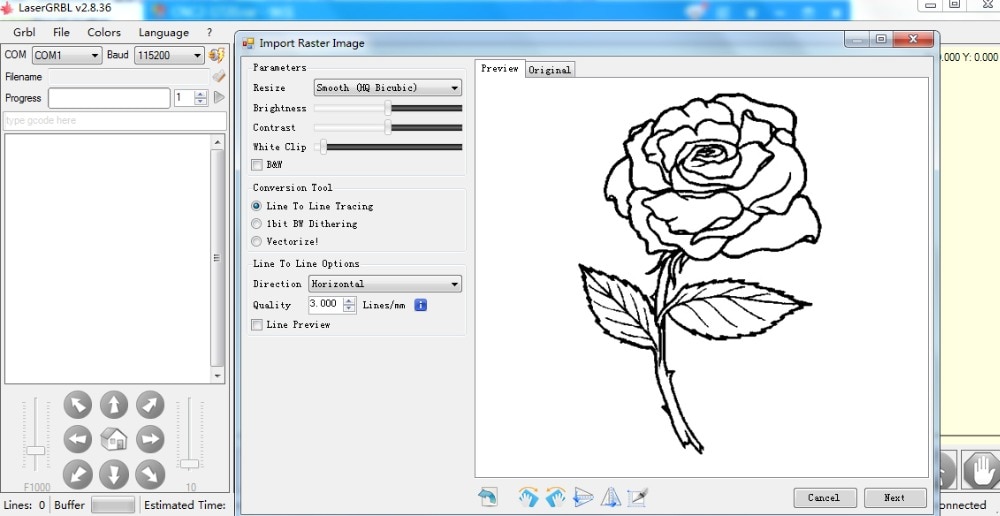This screenshot has height=516, width=1000.
Task: Jog laser right with right arrow
Action: coord(151,439)
